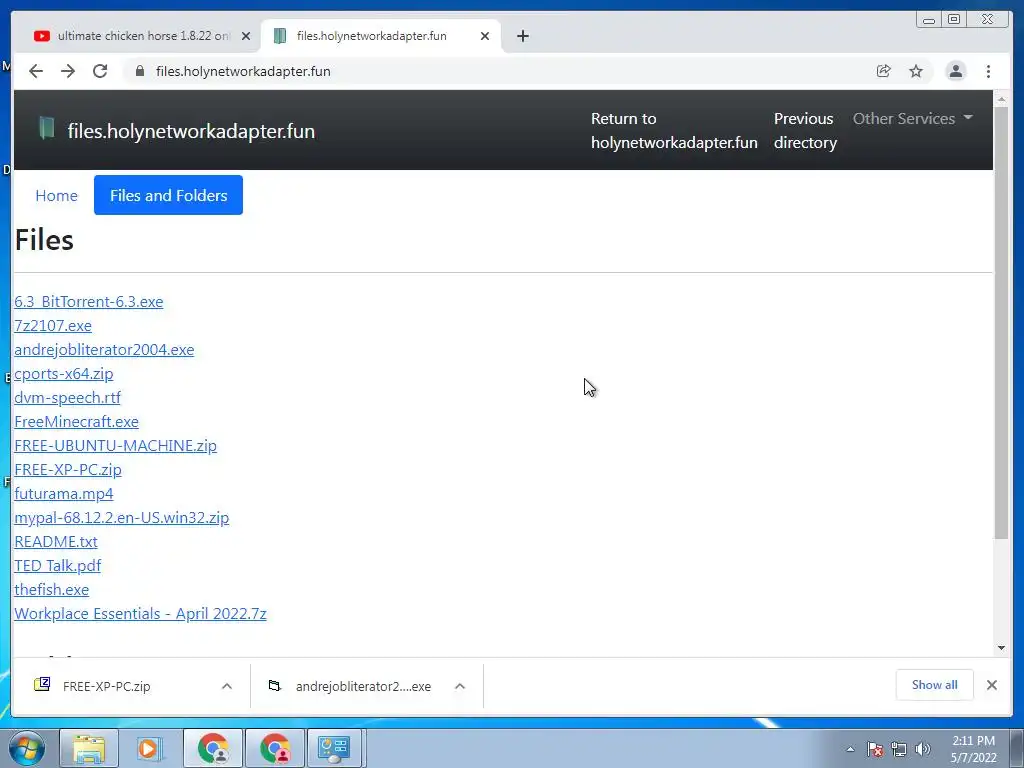Open Action Center flag icon
The image size is (1024, 768).
tap(875, 749)
